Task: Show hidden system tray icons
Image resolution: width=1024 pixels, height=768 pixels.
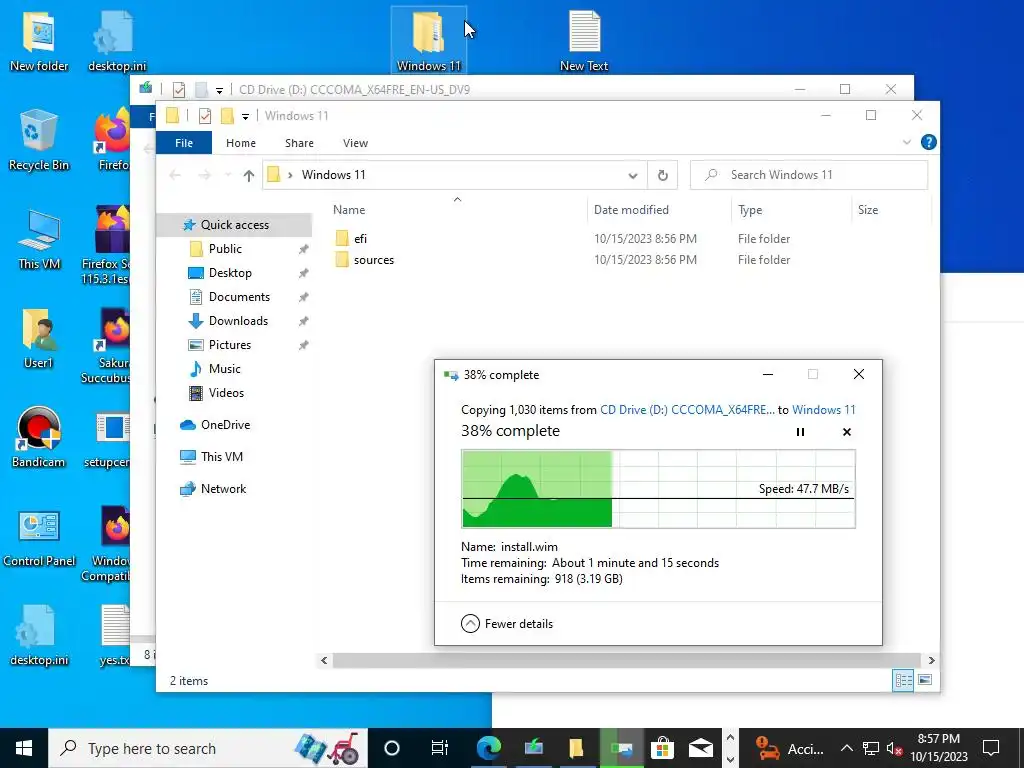Action: 846,748
